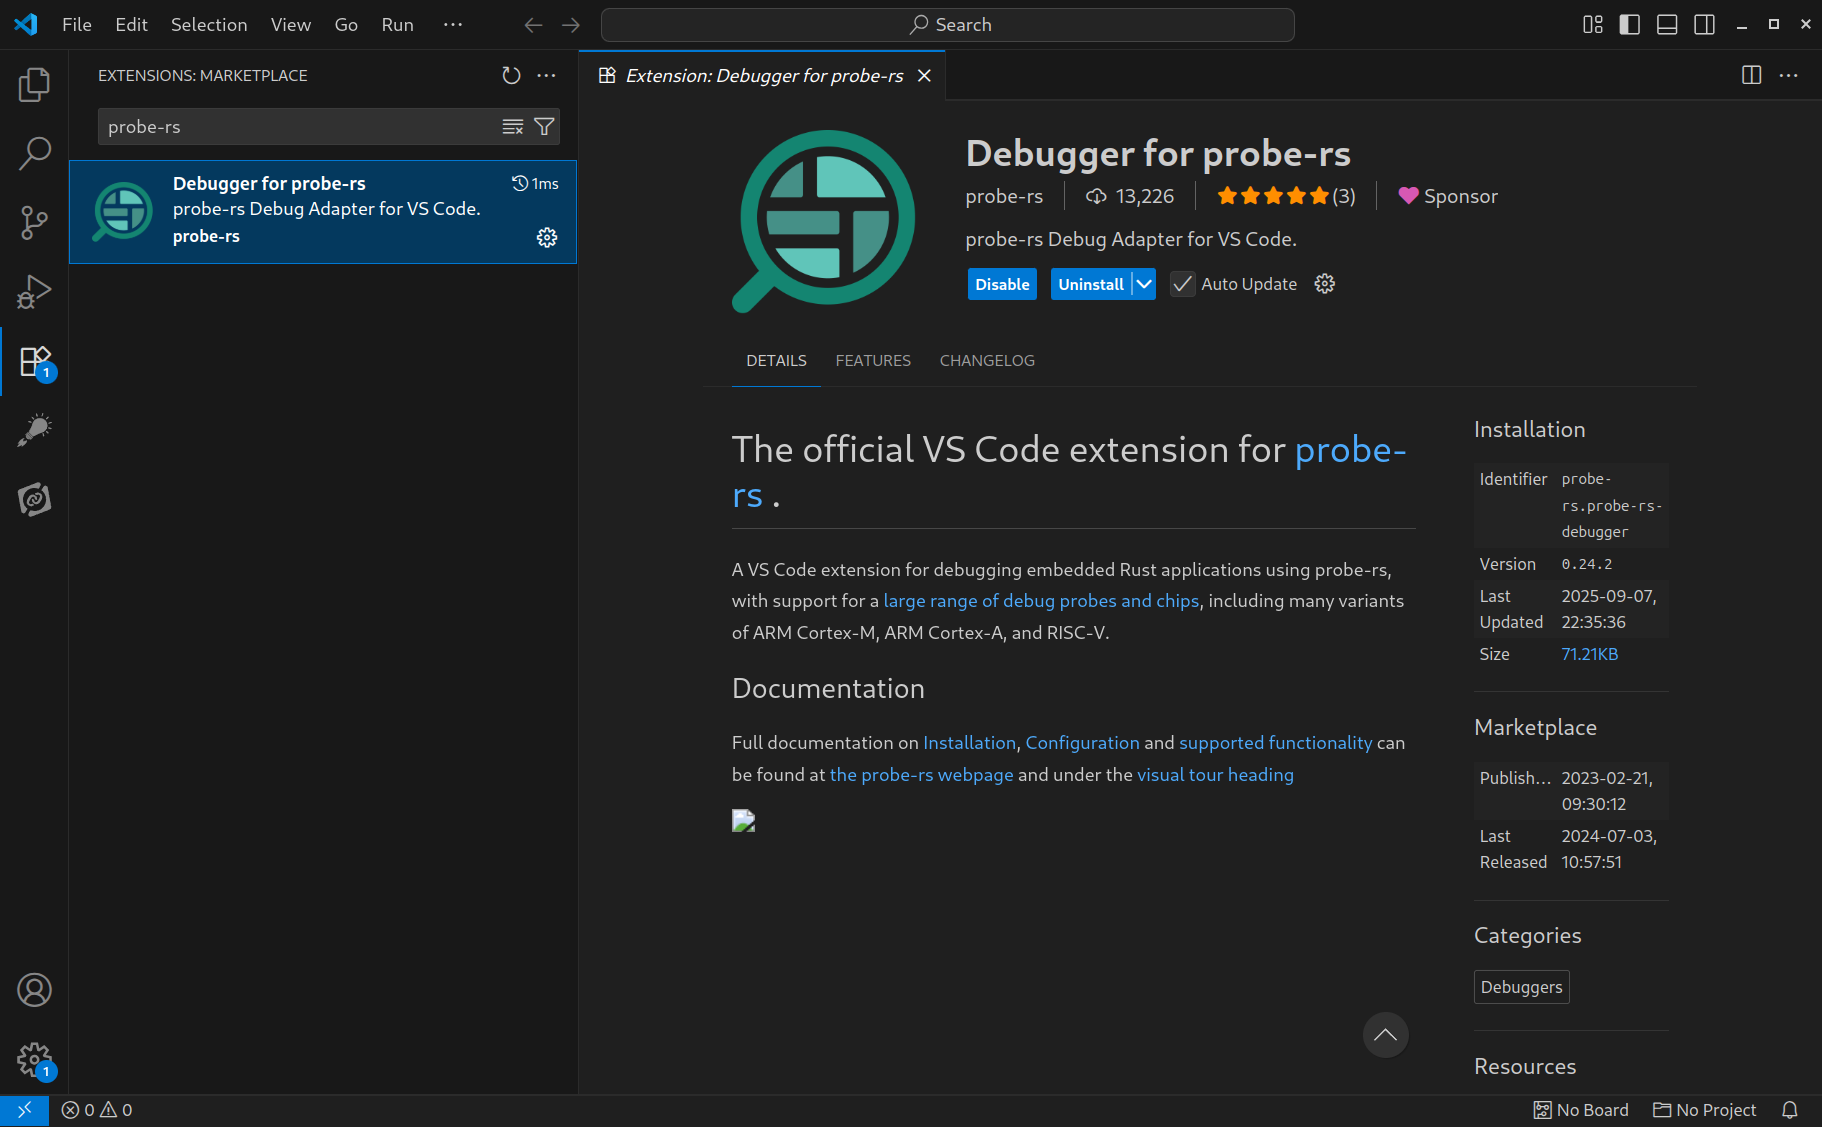Click the Search icon in activity bar

[34, 154]
